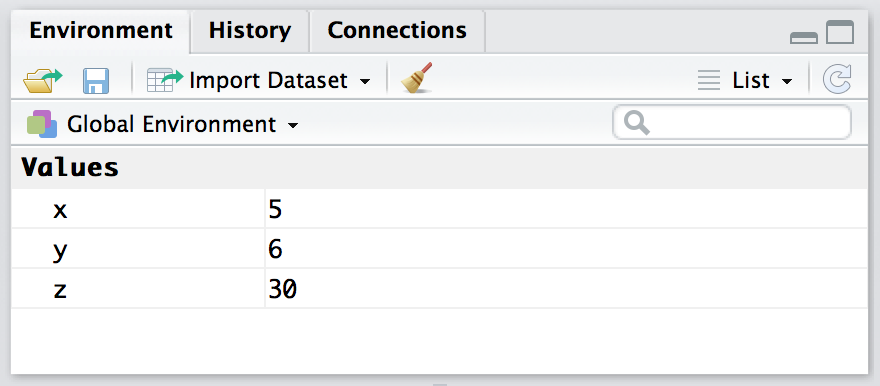Screen dimensions: 880x386
Task: Select the variable y row
Action: tap(439, 249)
